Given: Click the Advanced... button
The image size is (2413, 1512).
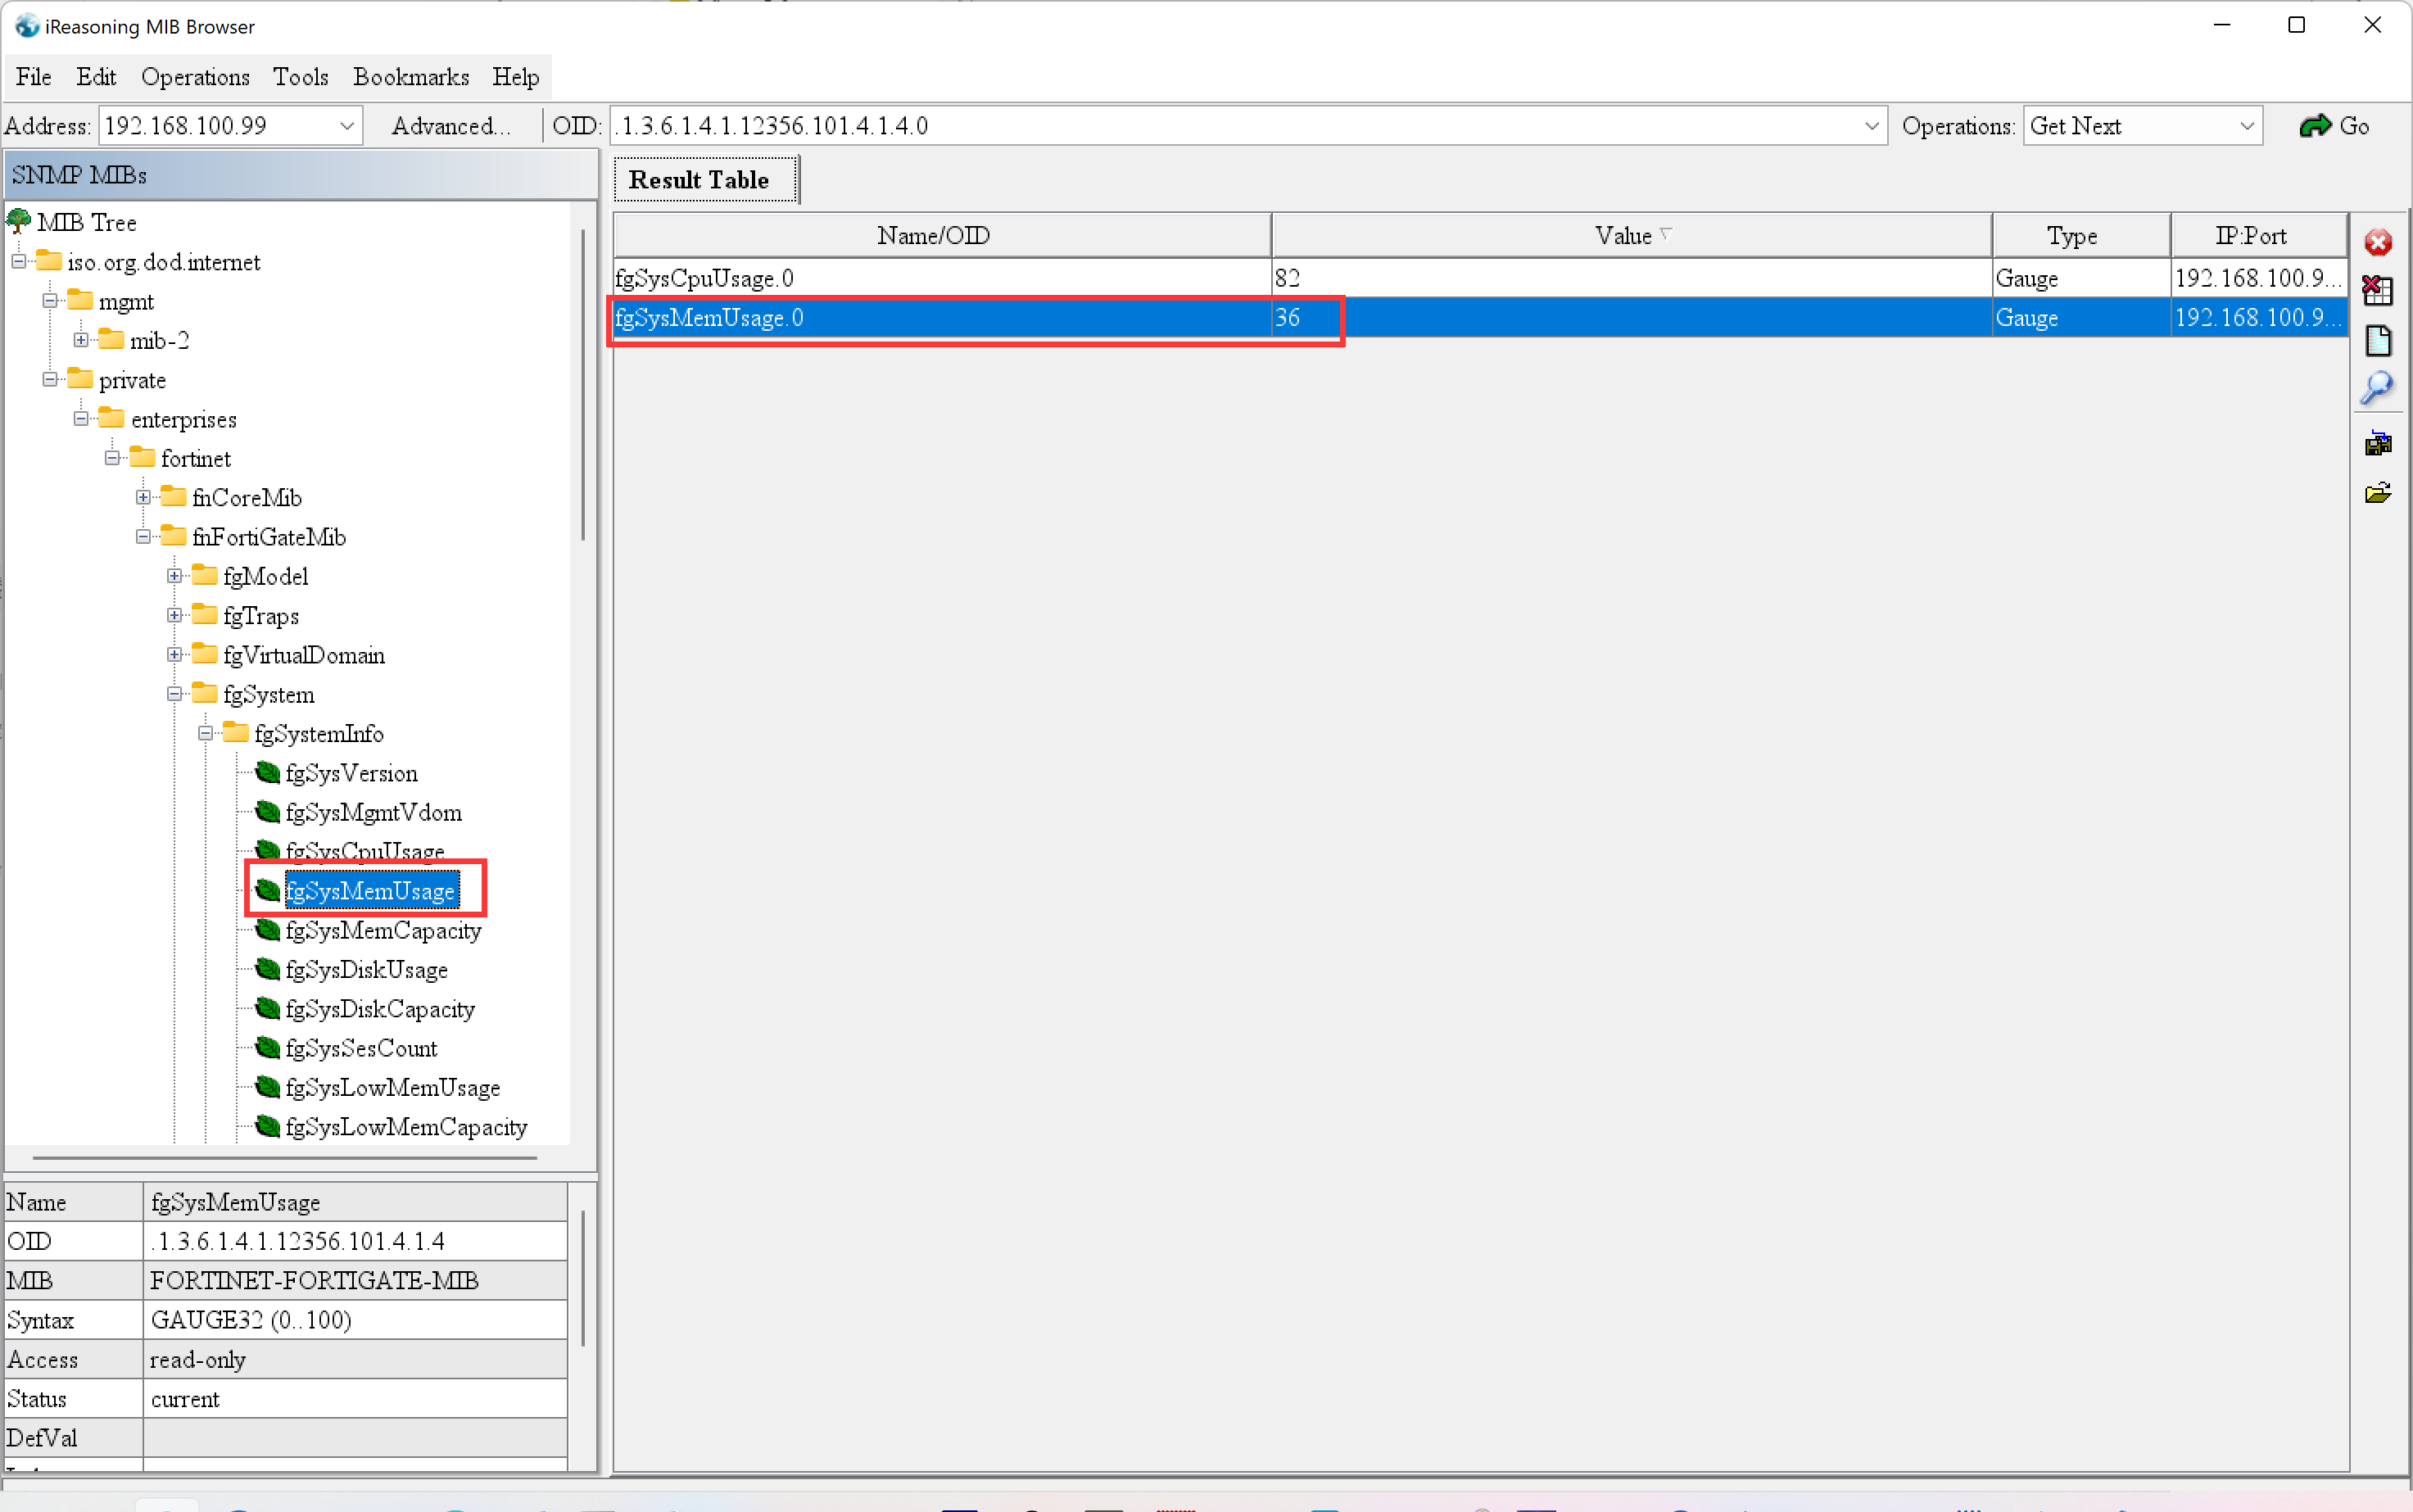Looking at the screenshot, I should 450,126.
